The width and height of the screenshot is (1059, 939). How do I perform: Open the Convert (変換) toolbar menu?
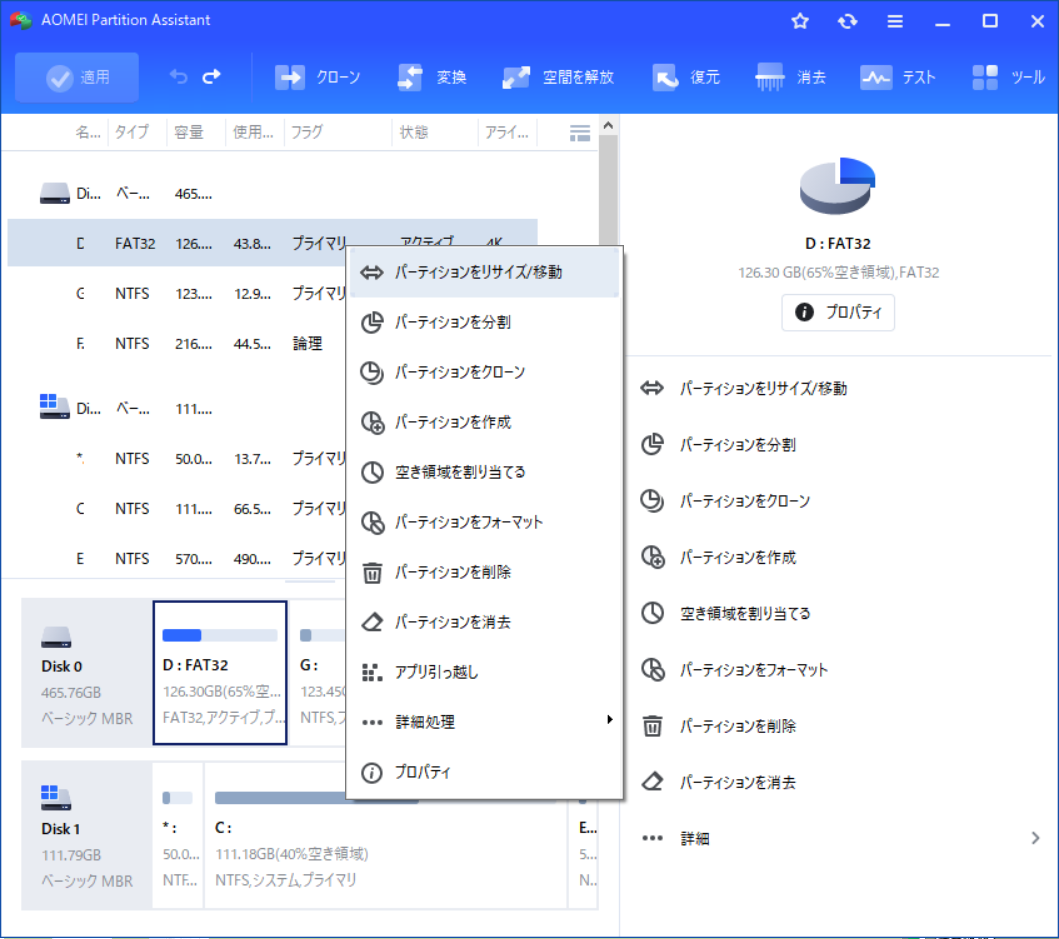pyautogui.click(x=432, y=78)
